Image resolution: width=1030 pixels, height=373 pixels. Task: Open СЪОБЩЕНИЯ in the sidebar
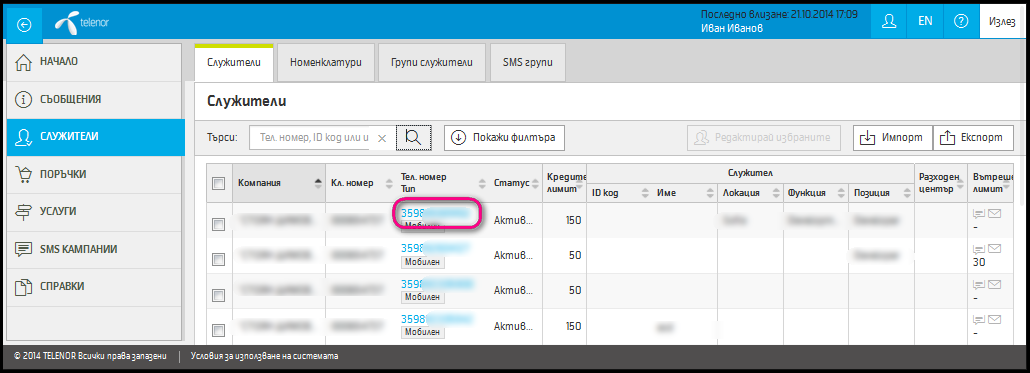(x=94, y=100)
